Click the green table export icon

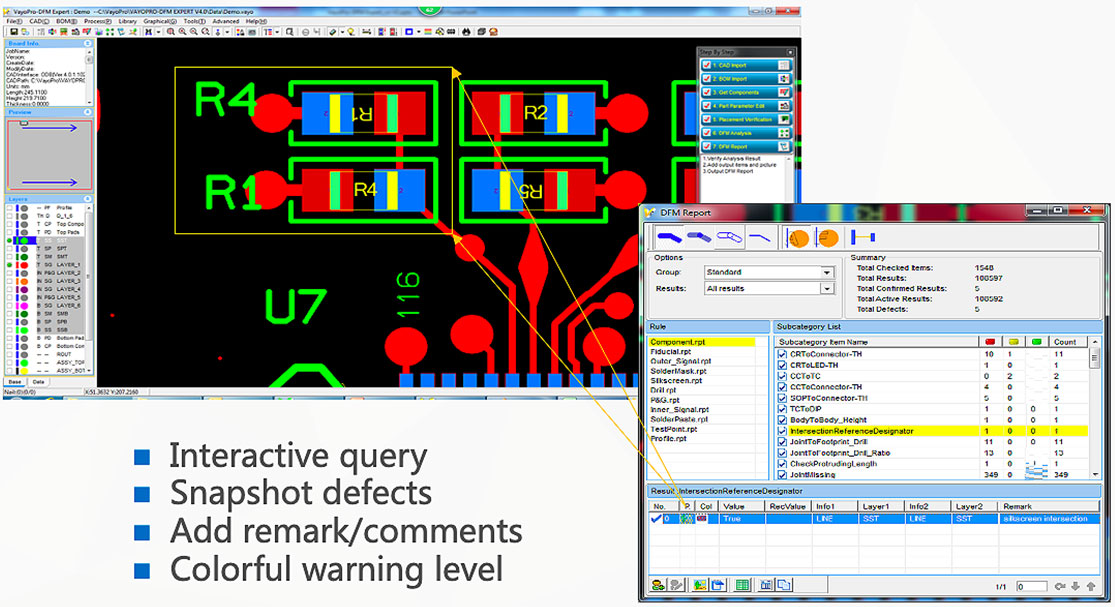coord(742,585)
